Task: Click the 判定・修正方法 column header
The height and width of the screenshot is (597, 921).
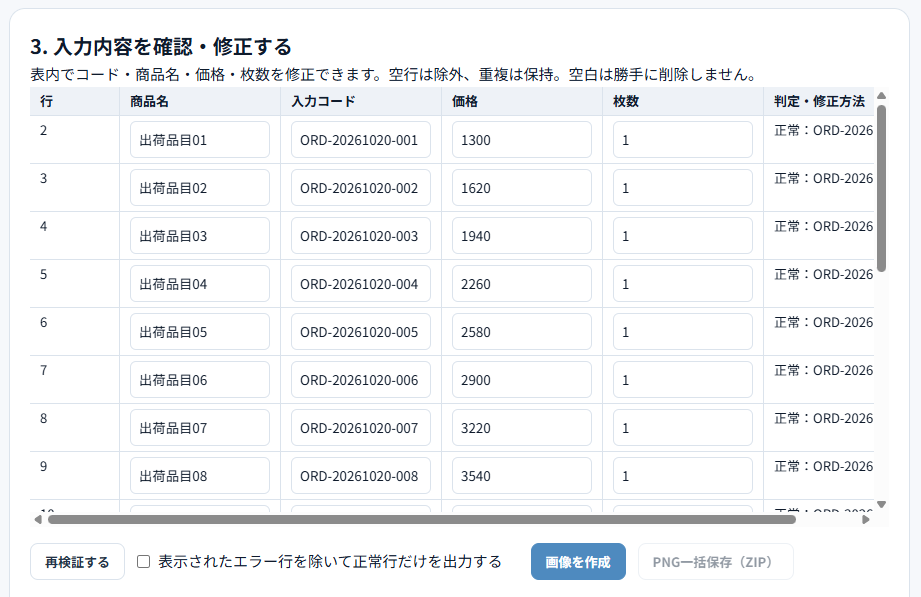Action: pos(819,102)
